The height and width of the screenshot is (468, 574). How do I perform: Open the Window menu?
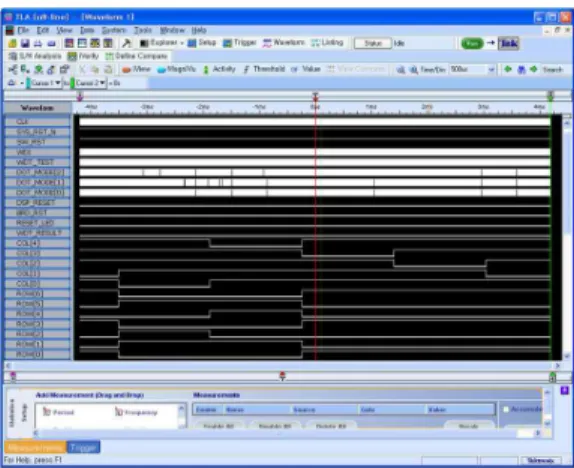[172, 30]
